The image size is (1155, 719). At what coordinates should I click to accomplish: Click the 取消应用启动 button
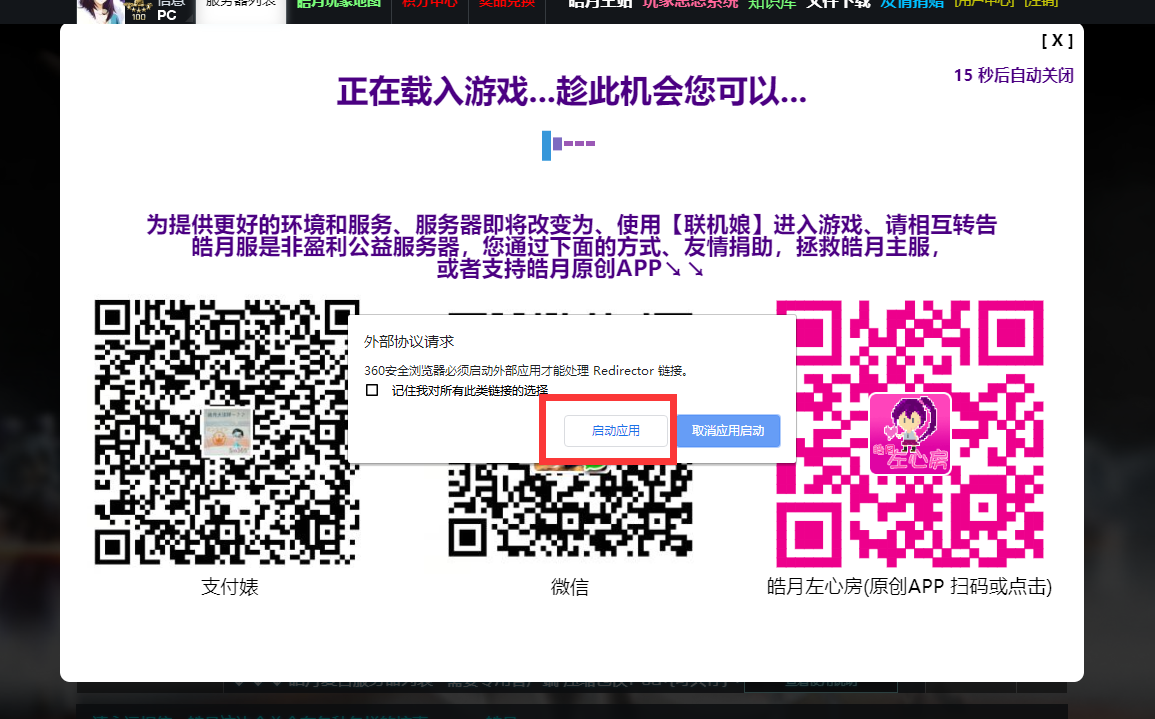728,430
